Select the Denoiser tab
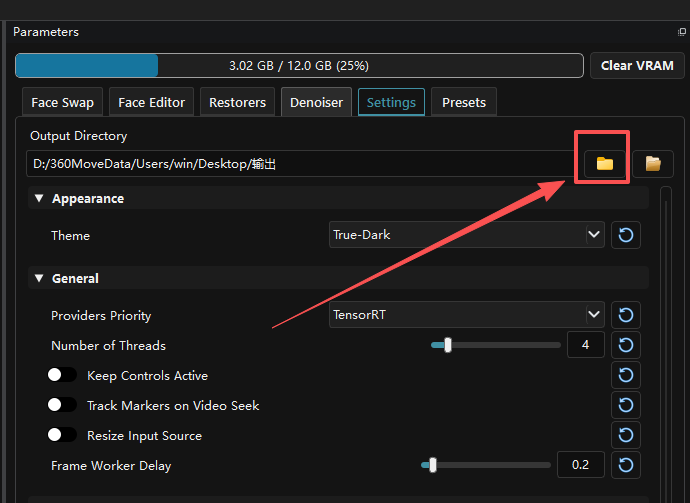The height and width of the screenshot is (503, 690). (316, 102)
